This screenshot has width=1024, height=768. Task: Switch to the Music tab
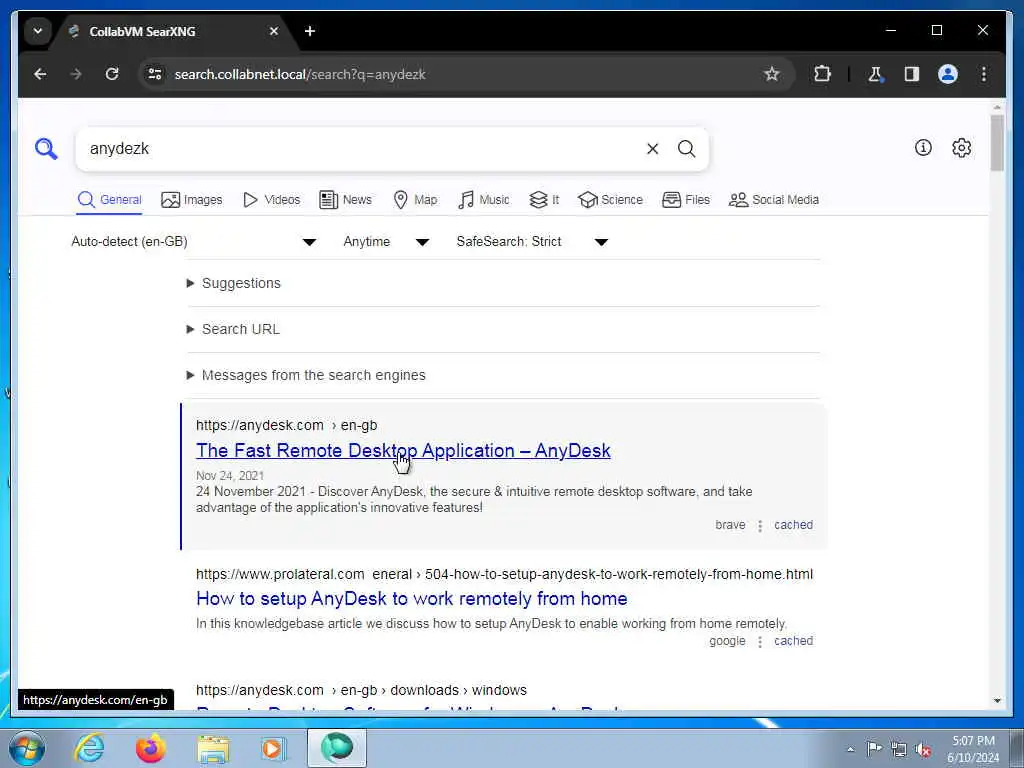[x=484, y=200]
